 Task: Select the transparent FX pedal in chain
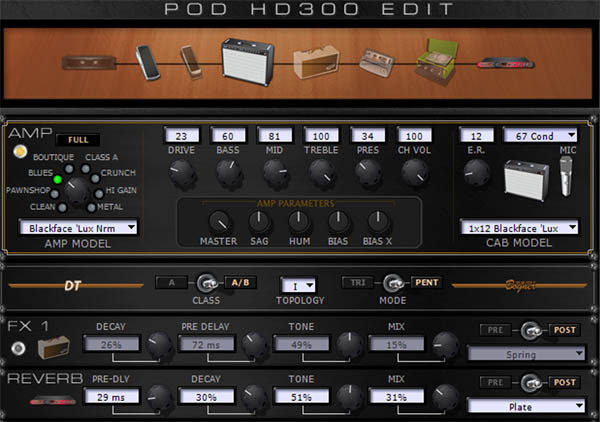click(377, 62)
